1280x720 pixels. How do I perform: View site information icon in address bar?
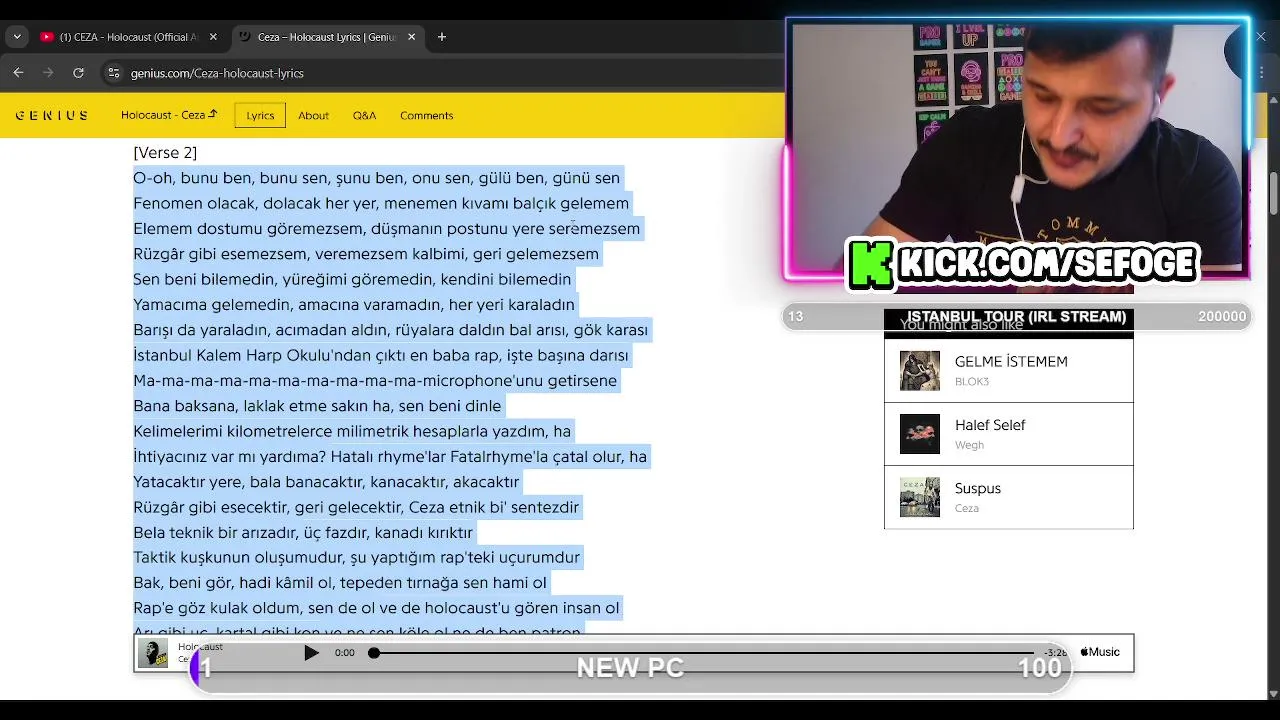tap(114, 73)
